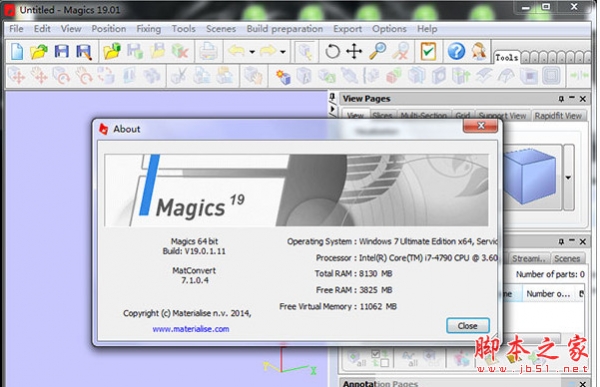Switch to the Rapidfit View tab

point(558,116)
